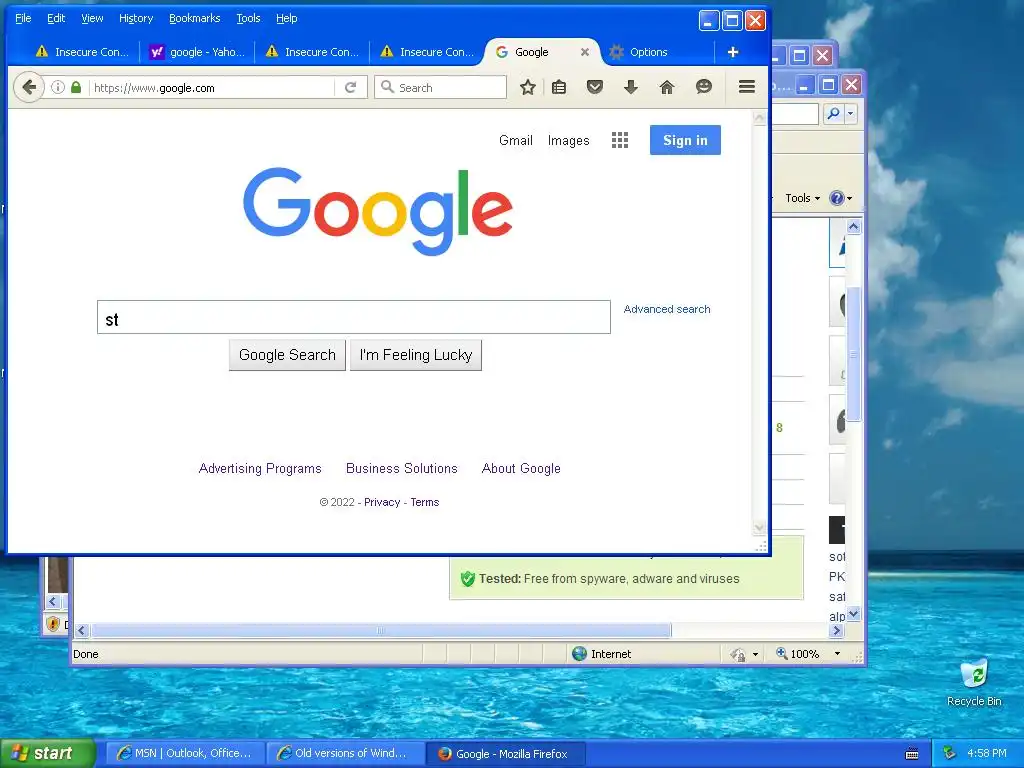Open the Firefox File menu
This screenshot has width=1024, height=768.
pyautogui.click(x=23, y=18)
